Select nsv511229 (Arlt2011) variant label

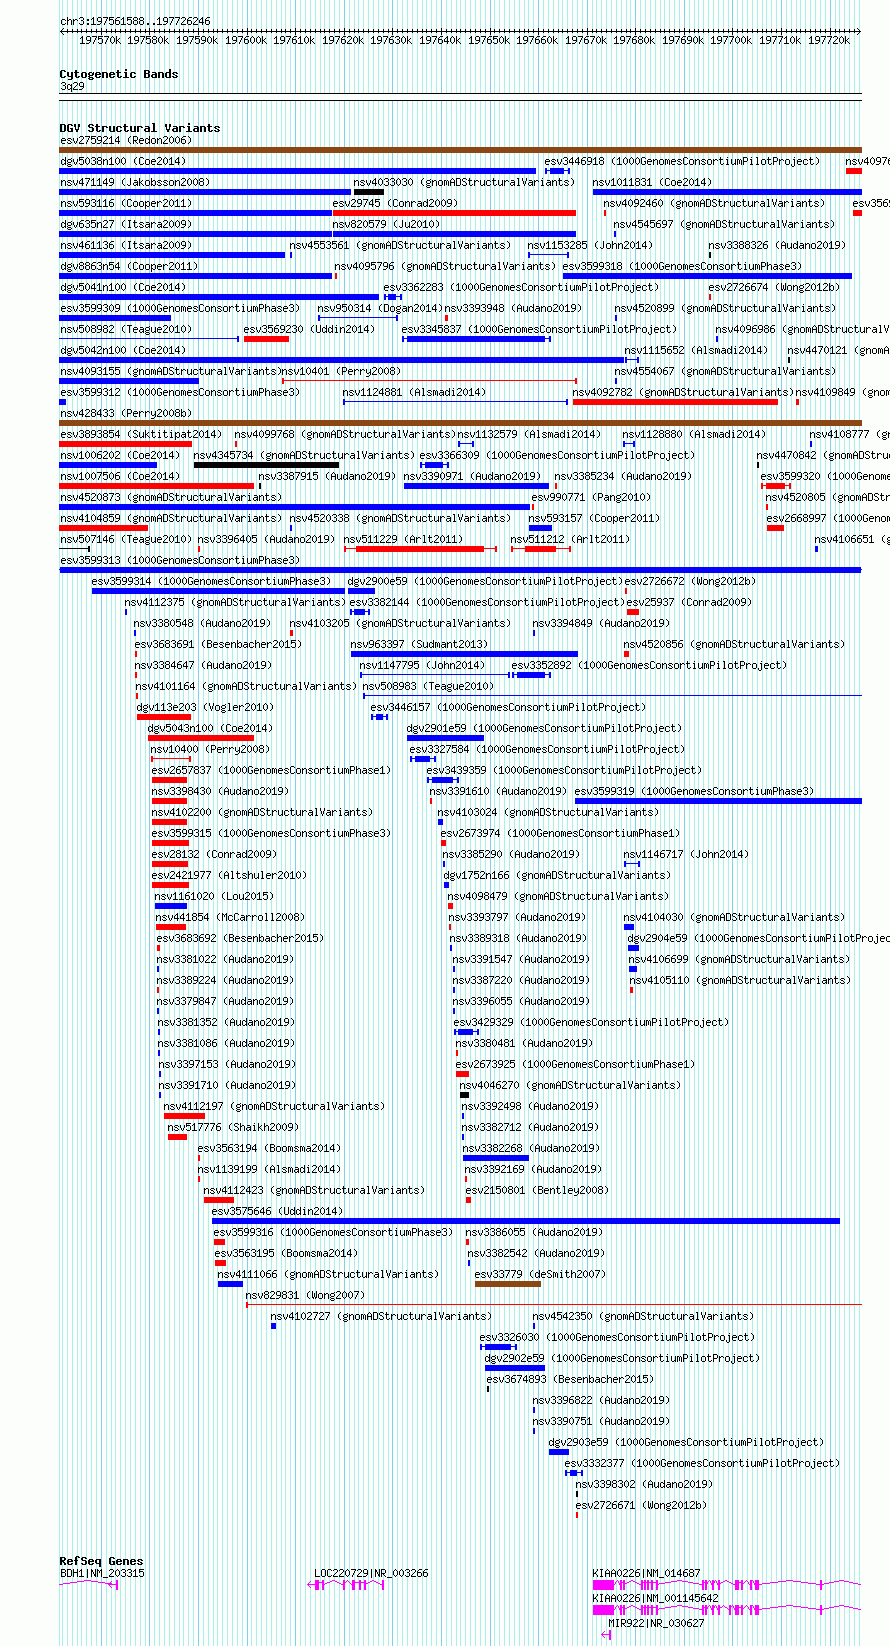click(x=403, y=539)
